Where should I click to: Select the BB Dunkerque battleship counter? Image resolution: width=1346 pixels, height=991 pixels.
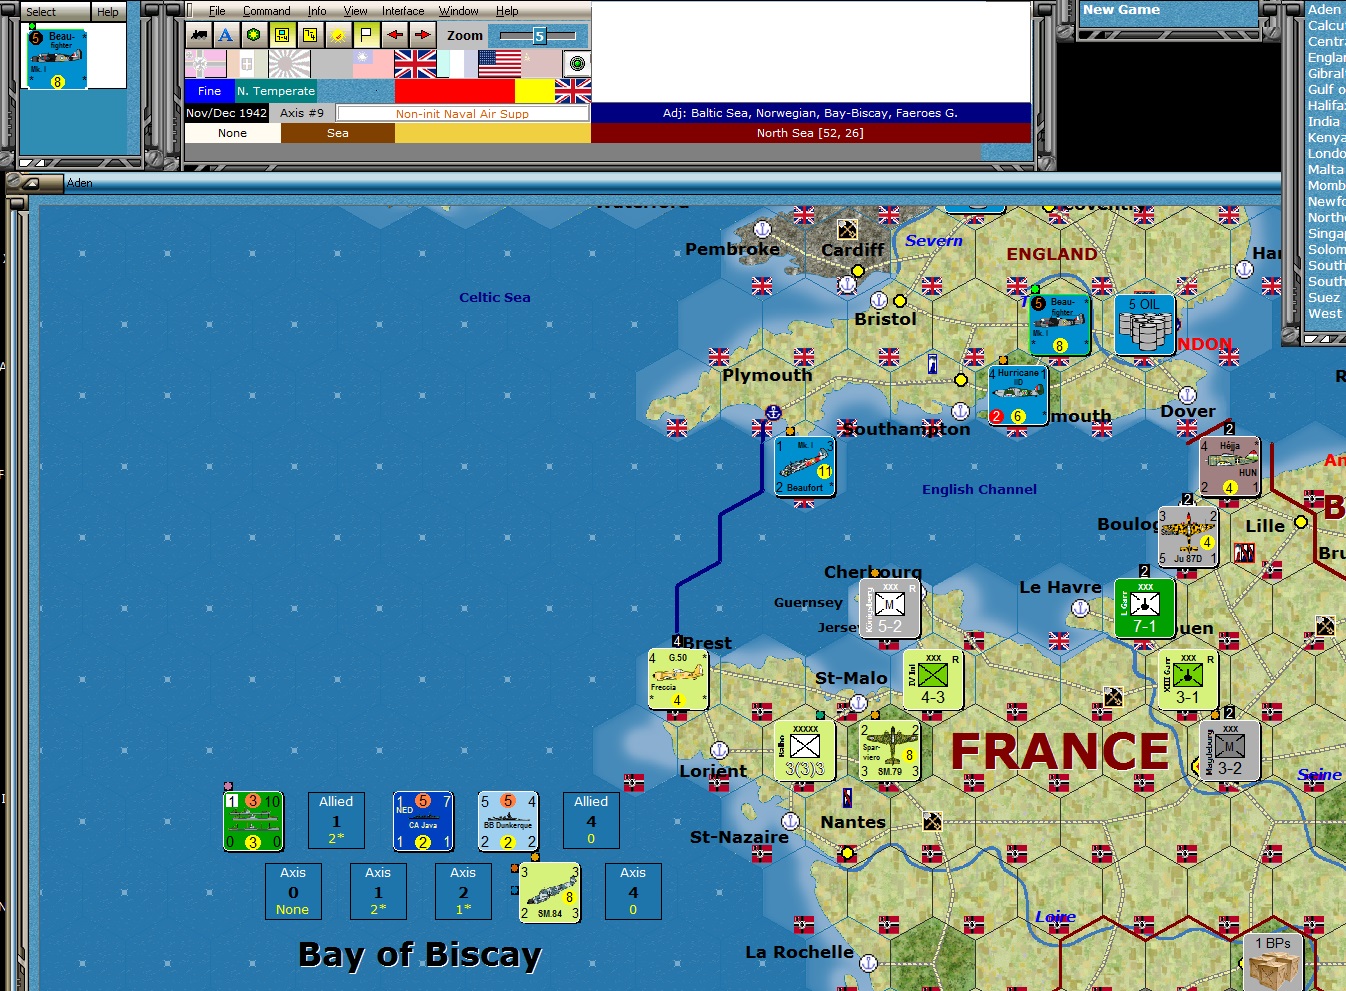[x=508, y=821]
